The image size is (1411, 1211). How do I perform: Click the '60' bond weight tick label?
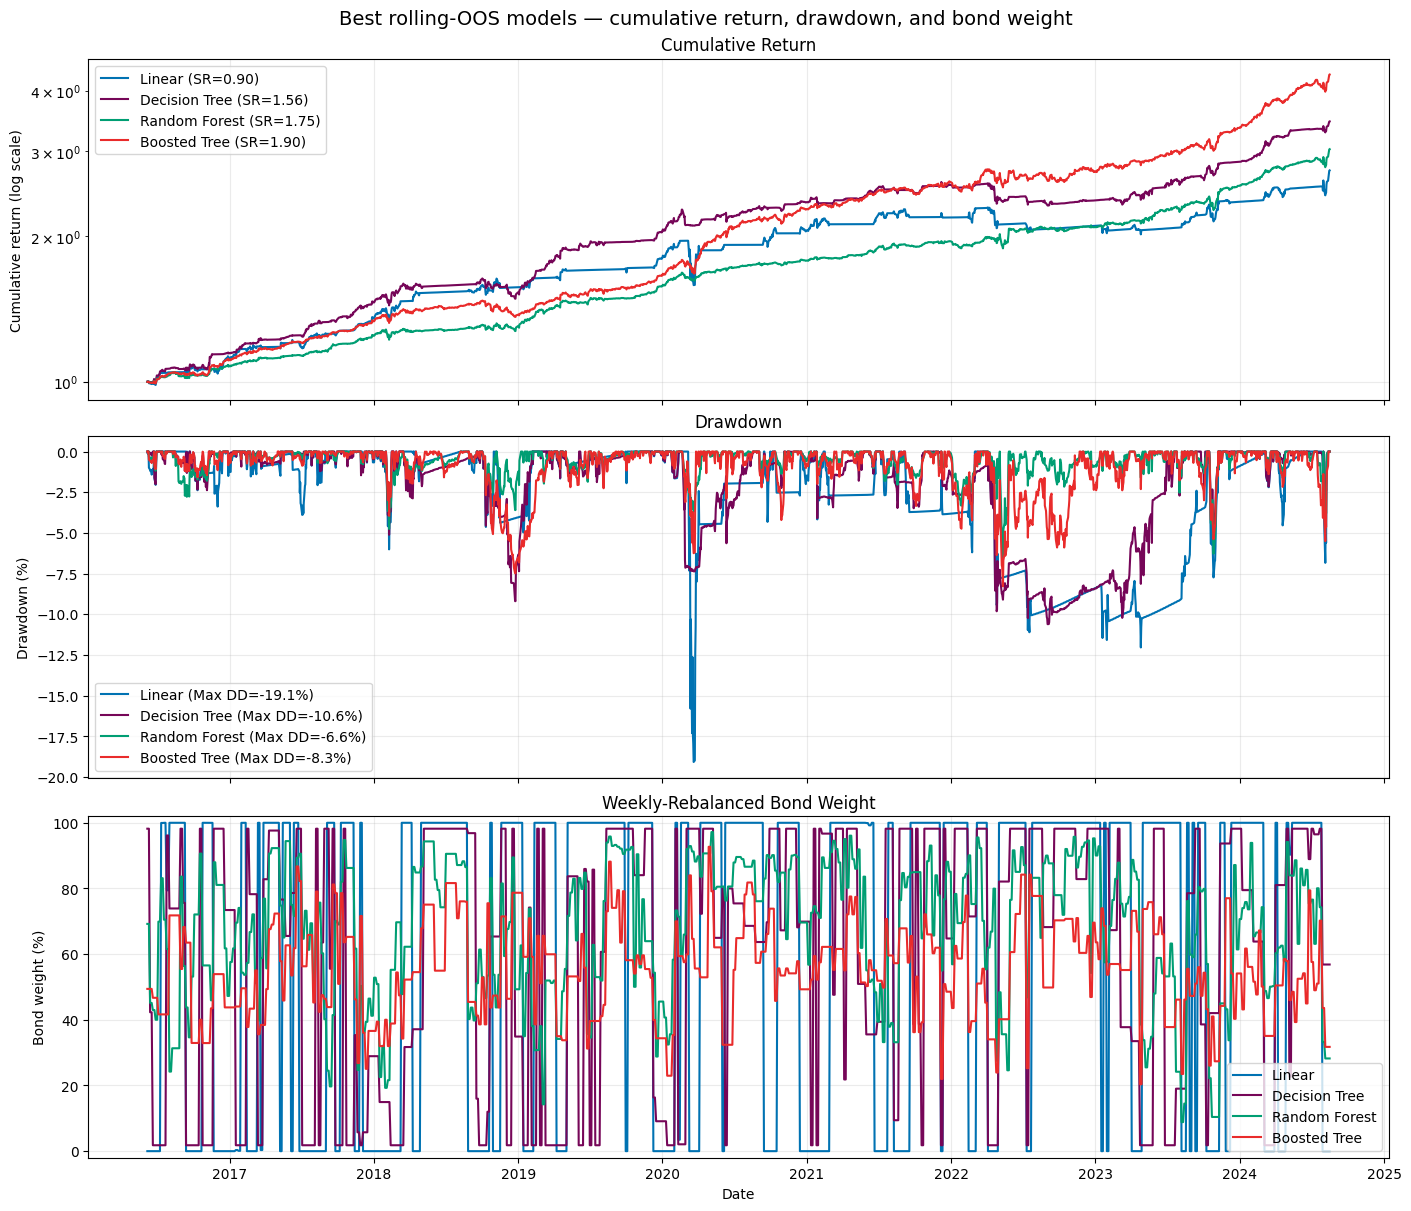72,955
